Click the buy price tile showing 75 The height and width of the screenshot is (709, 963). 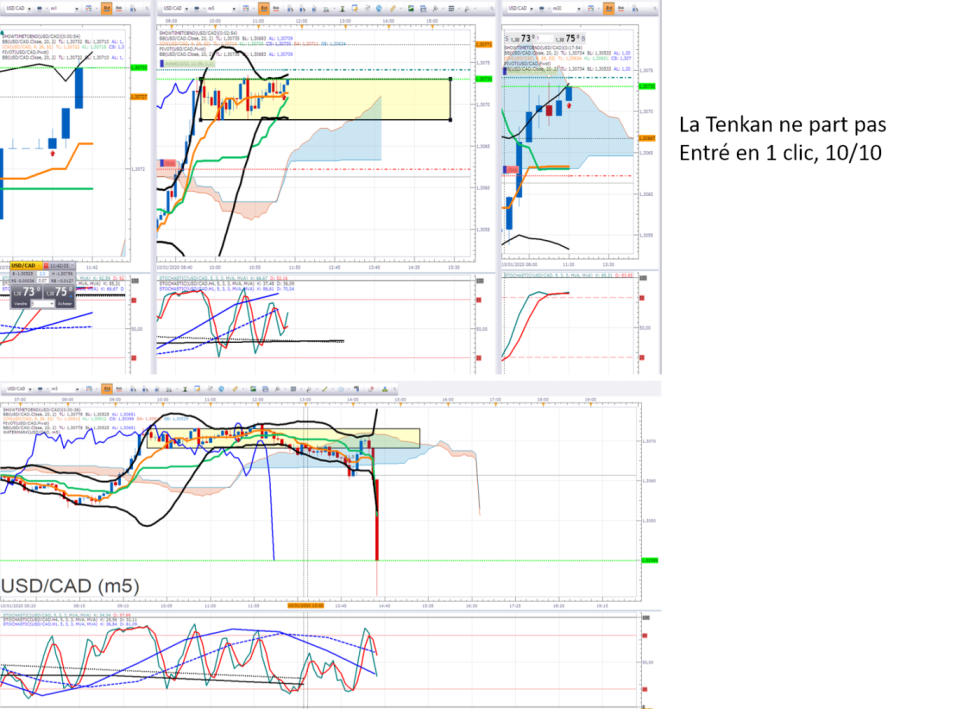click(59, 292)
